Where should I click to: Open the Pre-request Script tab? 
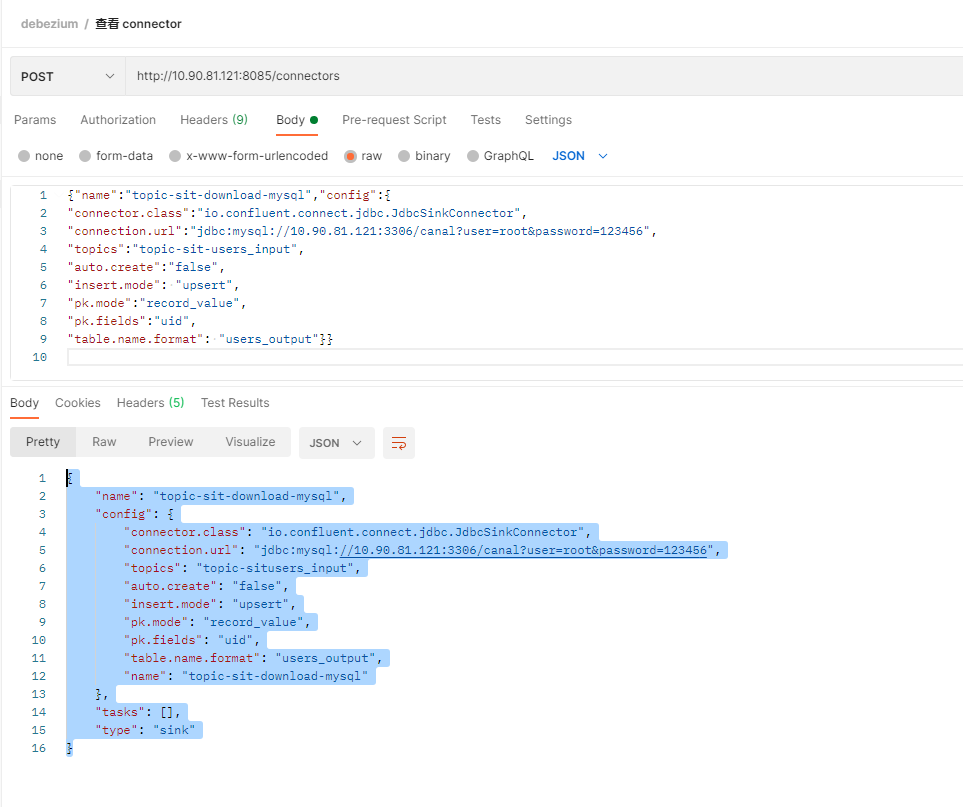(x=394, y=119)
